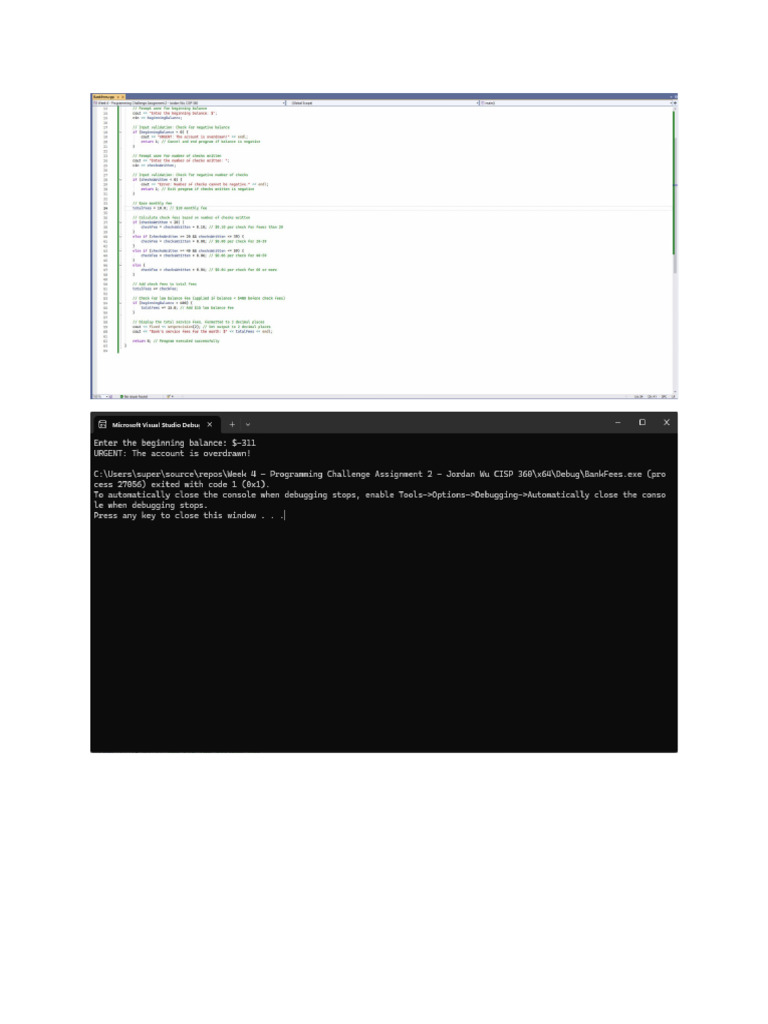Click the 'Enter the beginning balance: $-311' line
The width and height of the screenshot is (768, 1024).
tap(174, 443)
